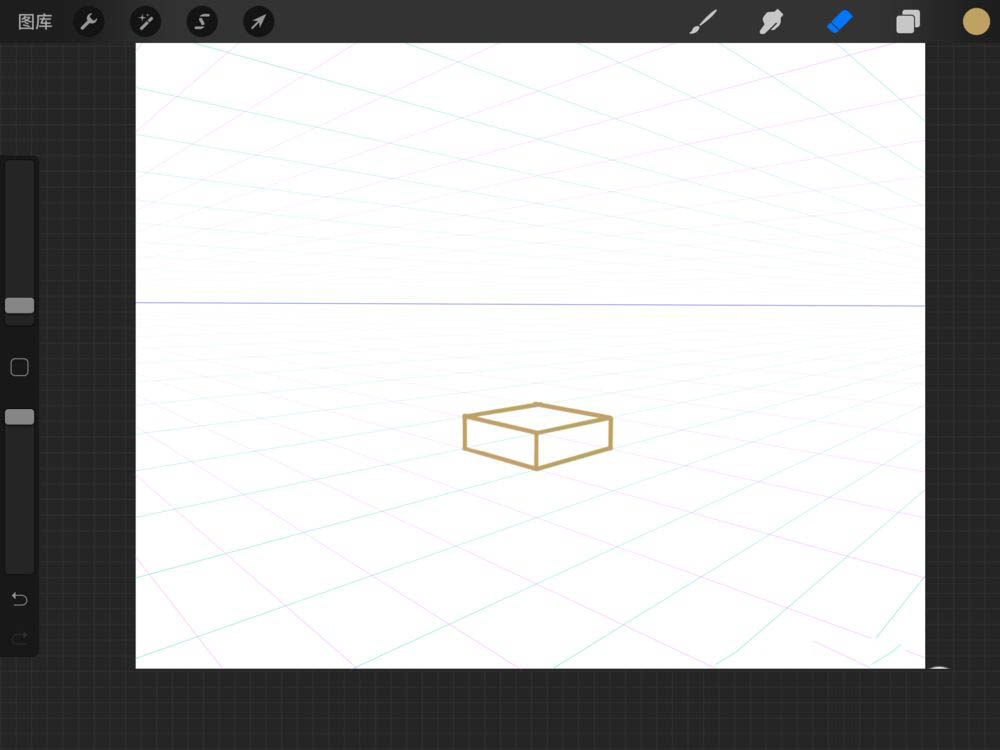Tap the horizon perspective guide line
Image resolution: width=1000 pixels, height=750 pixels.
(530, 302)
